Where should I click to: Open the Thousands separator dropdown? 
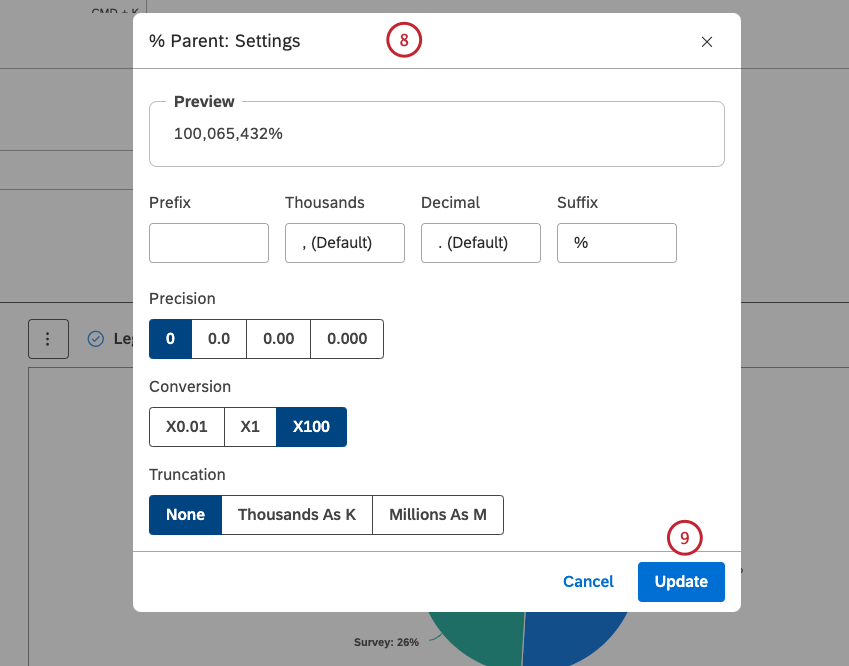click(344, 243)
